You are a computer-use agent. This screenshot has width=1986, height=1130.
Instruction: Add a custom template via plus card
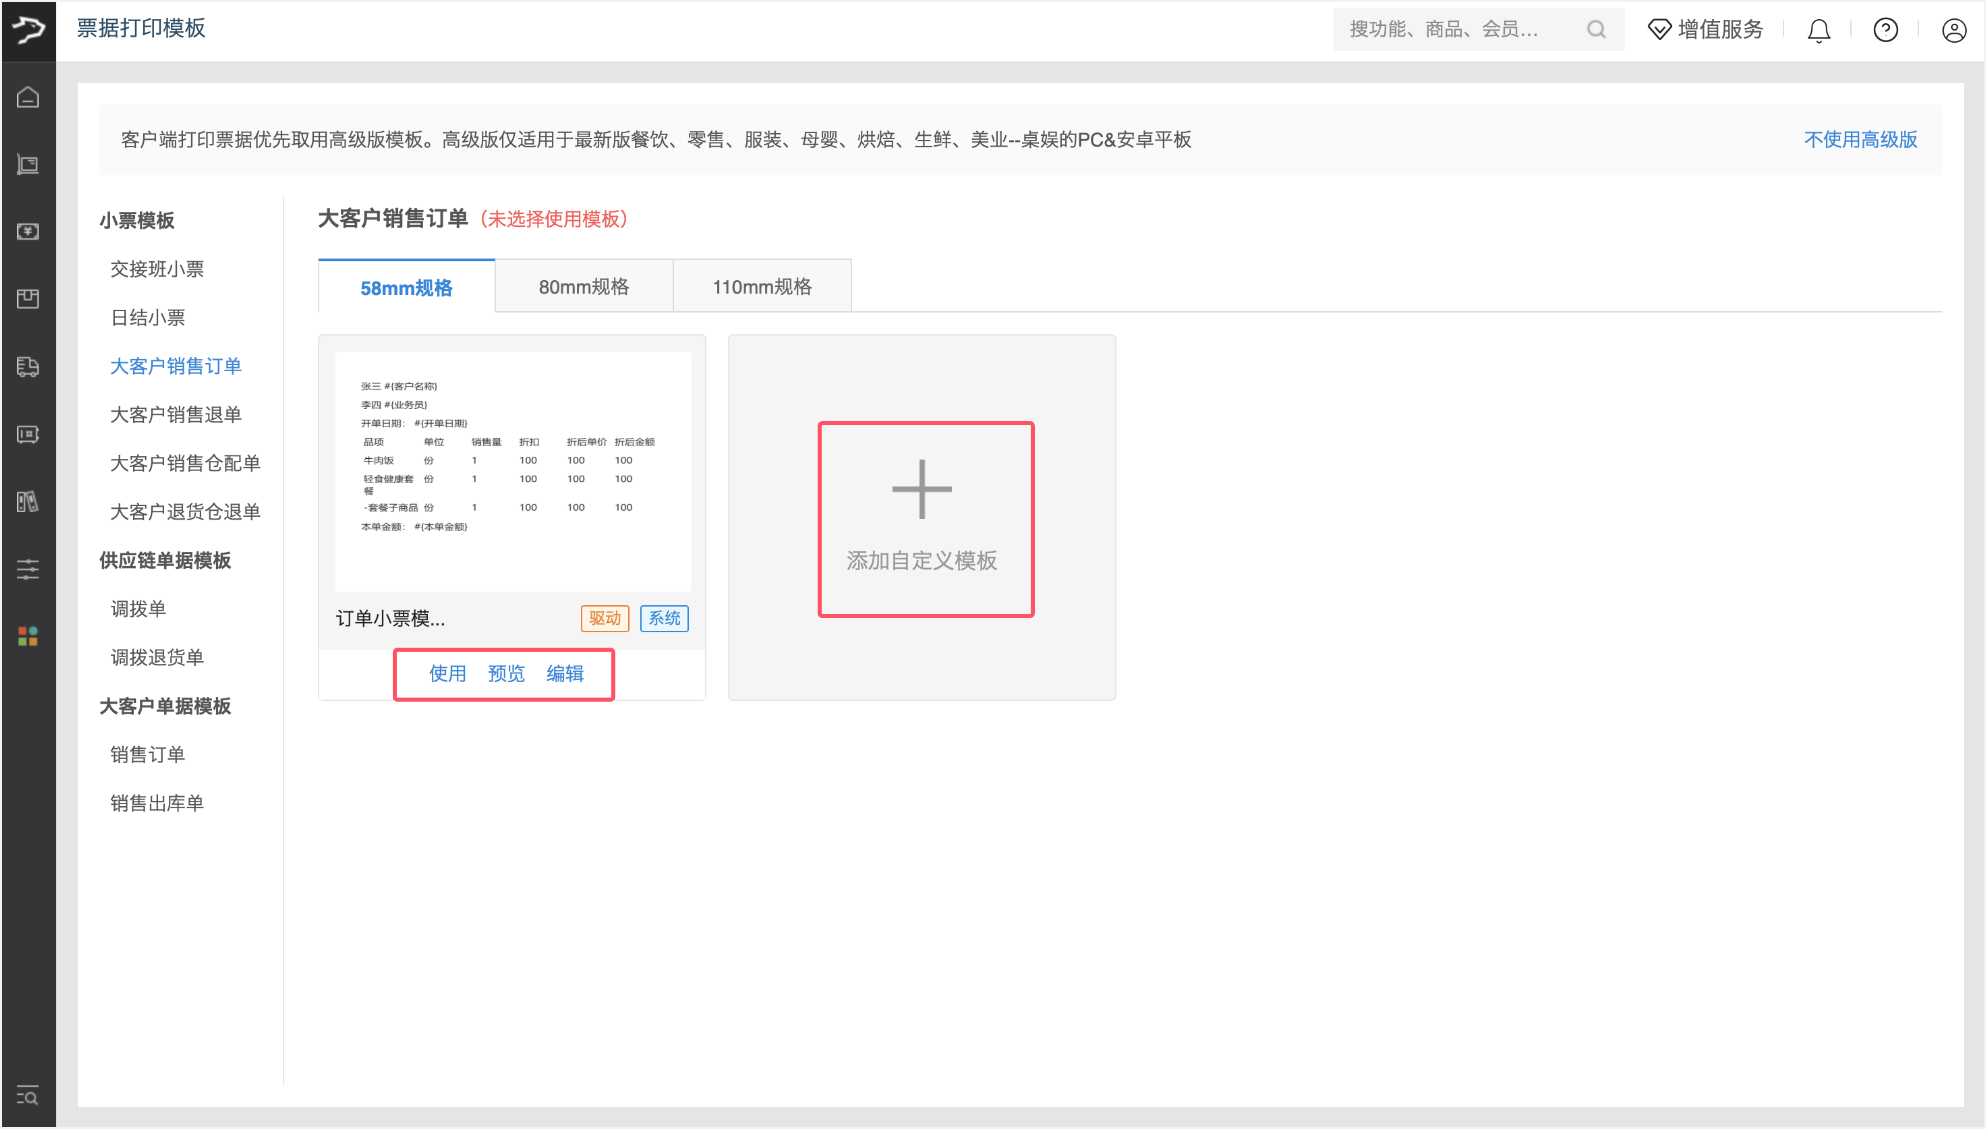coord(922,518)
